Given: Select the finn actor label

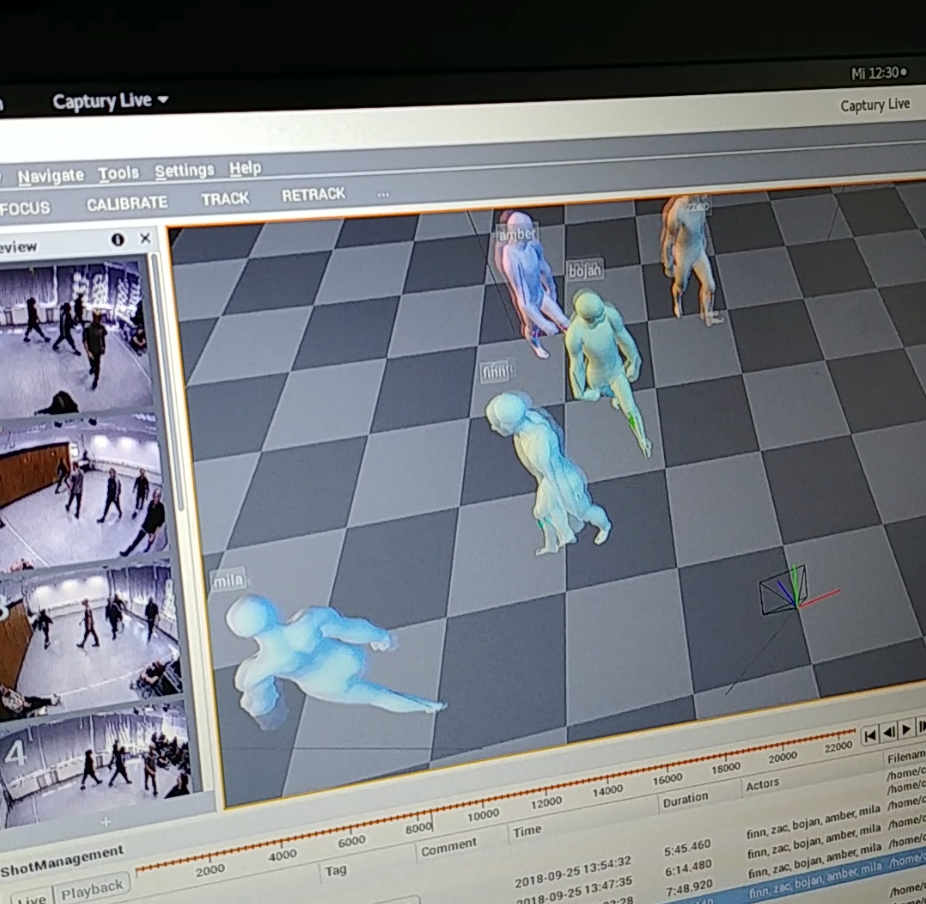Looking at the screenshot, I should [x=495, y=372].
